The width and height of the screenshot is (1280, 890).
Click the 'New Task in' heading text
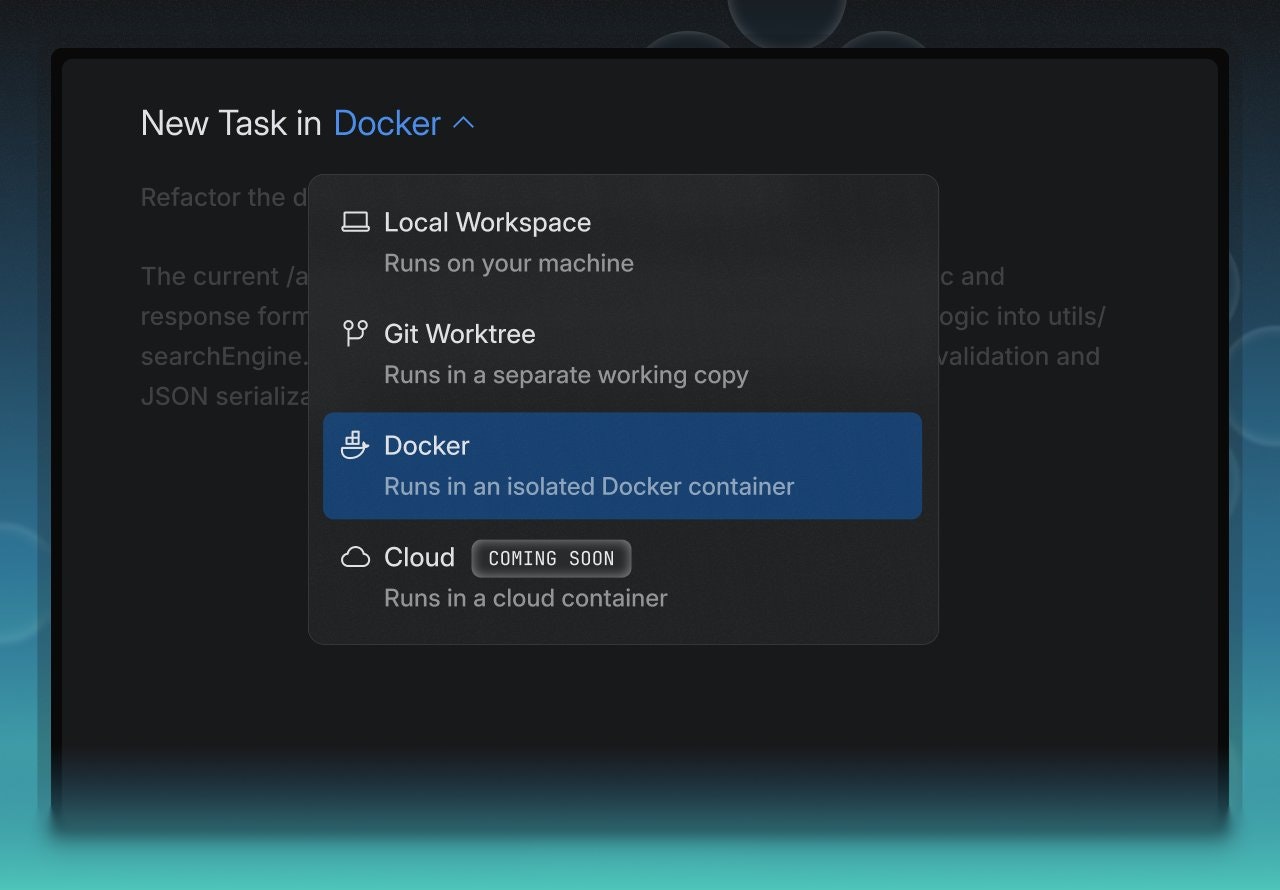coord(231,123)
